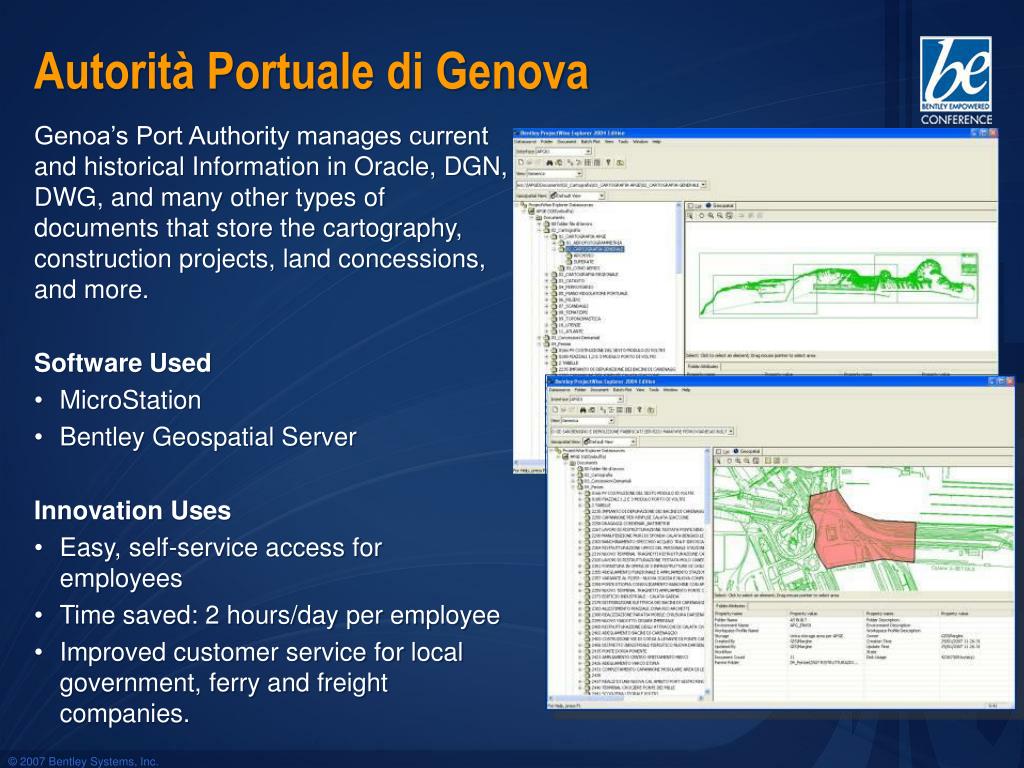Open the Interface dropdown in the front window
This screenshot has width=1024, height=768.
[x=597, y=399]
